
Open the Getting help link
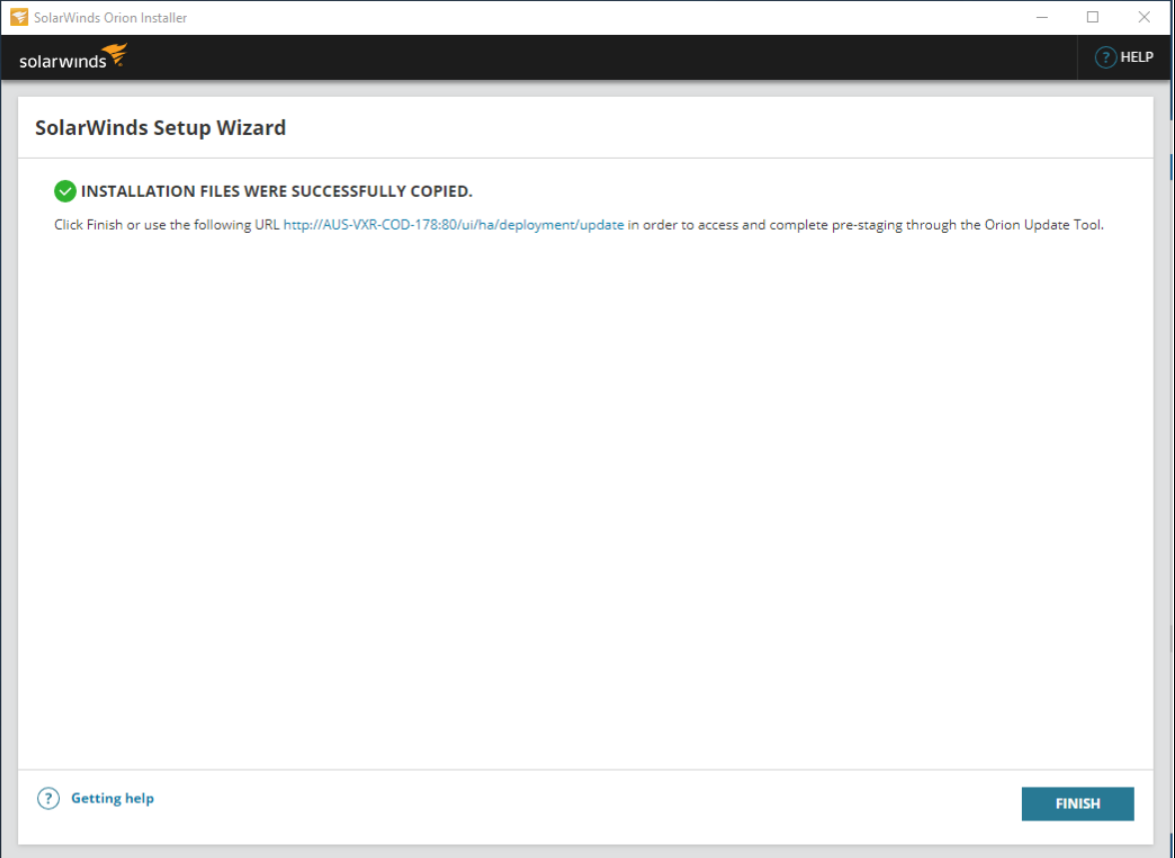point(112,798)
